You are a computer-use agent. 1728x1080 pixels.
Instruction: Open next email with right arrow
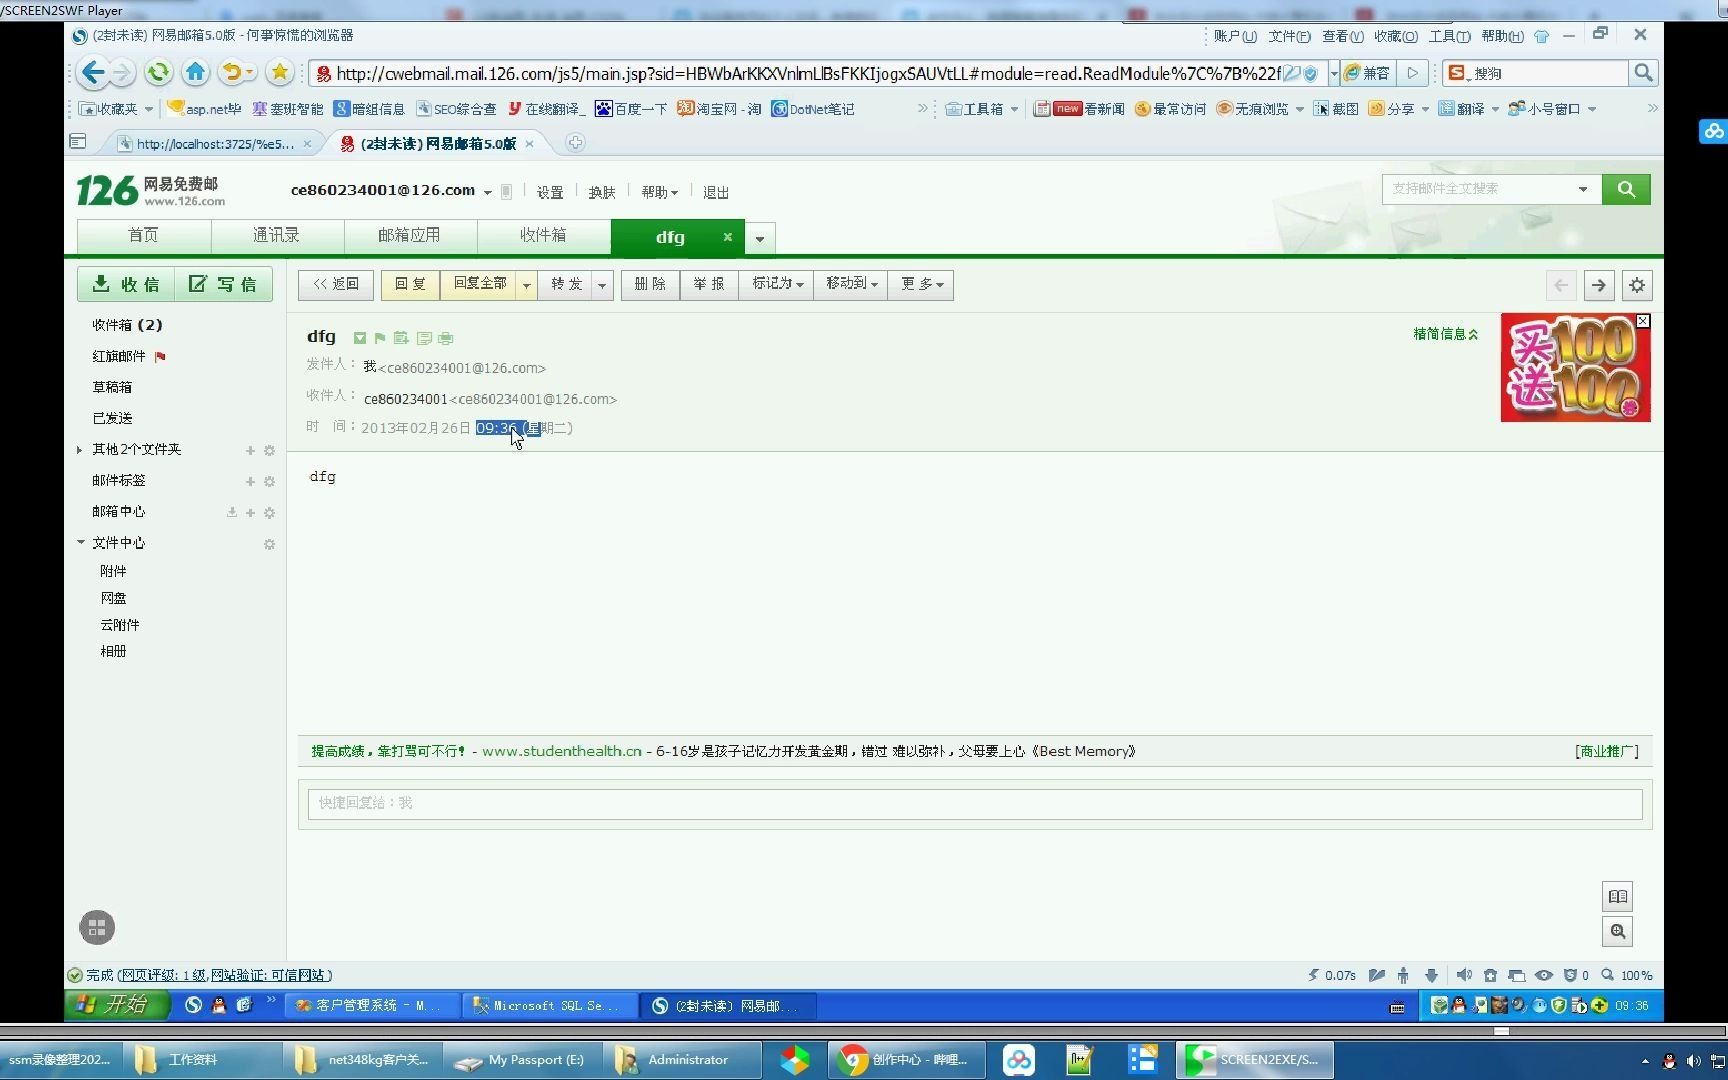(x=1599, y=285)
